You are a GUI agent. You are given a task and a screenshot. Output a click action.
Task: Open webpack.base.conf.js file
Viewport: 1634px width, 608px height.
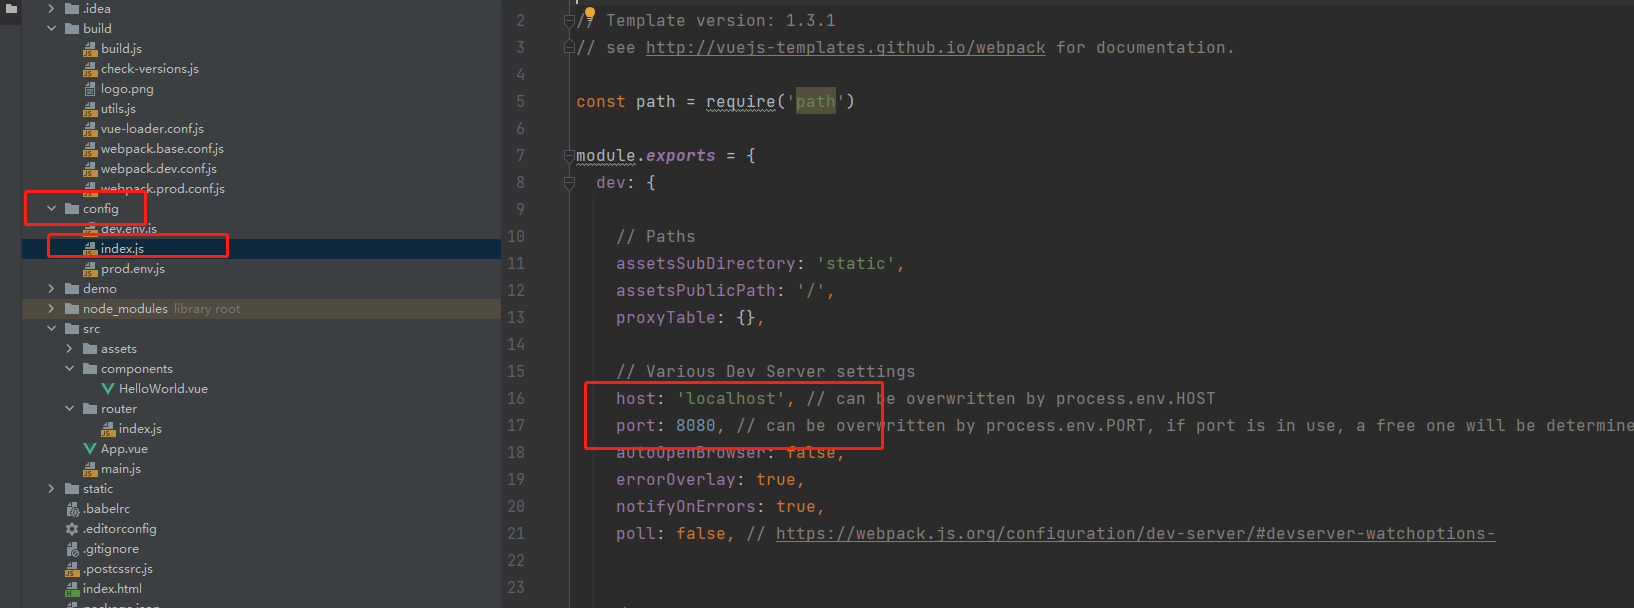[162, 149]
